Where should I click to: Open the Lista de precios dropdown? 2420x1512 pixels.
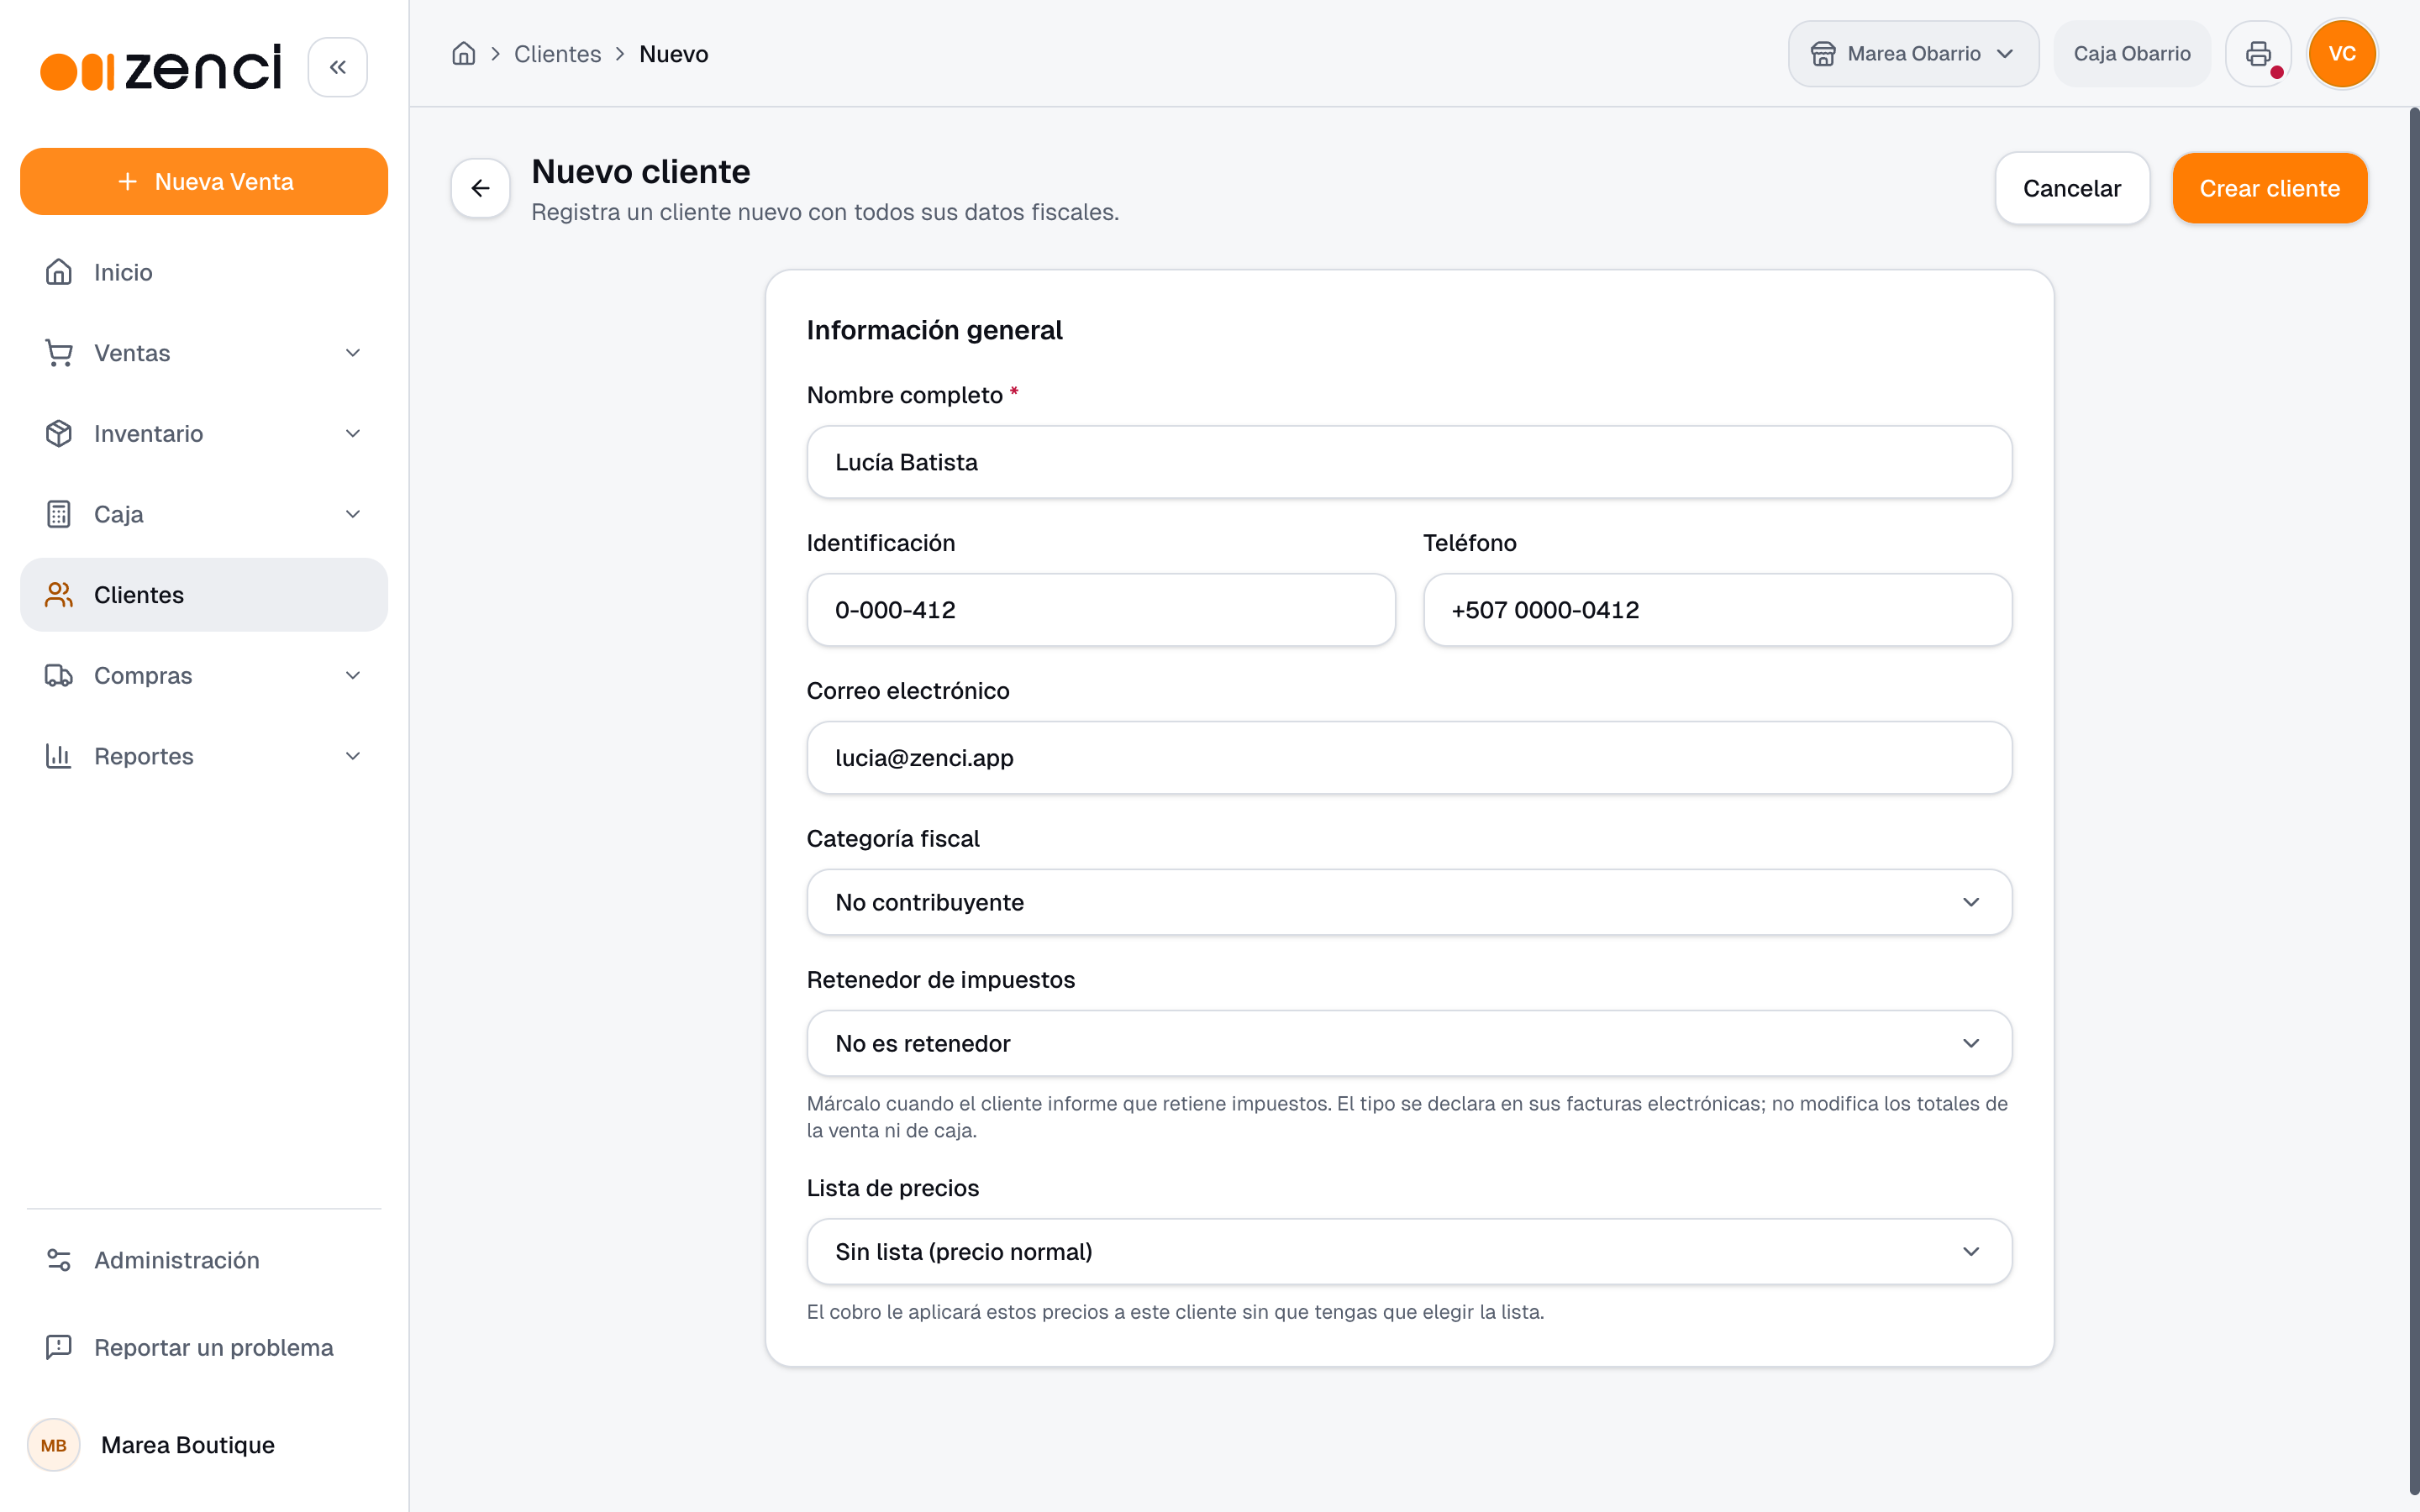(x=1409, y=1252)
